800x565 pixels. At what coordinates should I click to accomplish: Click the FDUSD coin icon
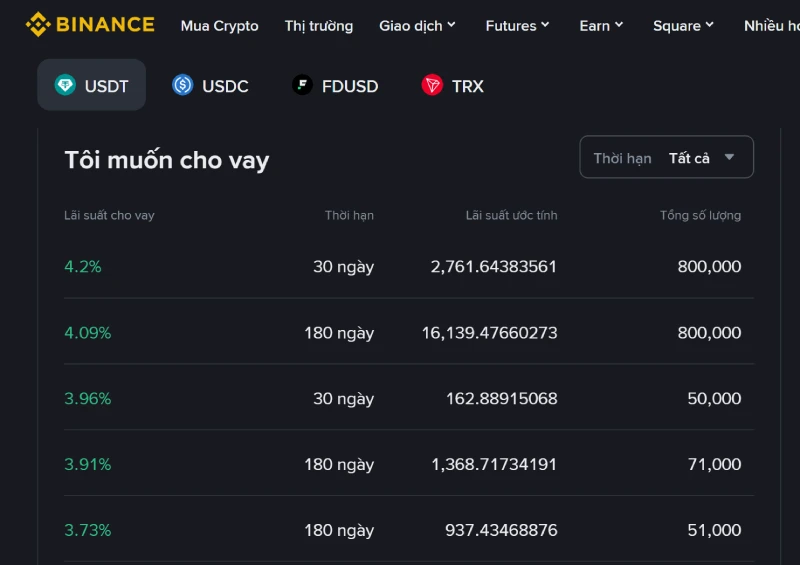tap(302, 86)
